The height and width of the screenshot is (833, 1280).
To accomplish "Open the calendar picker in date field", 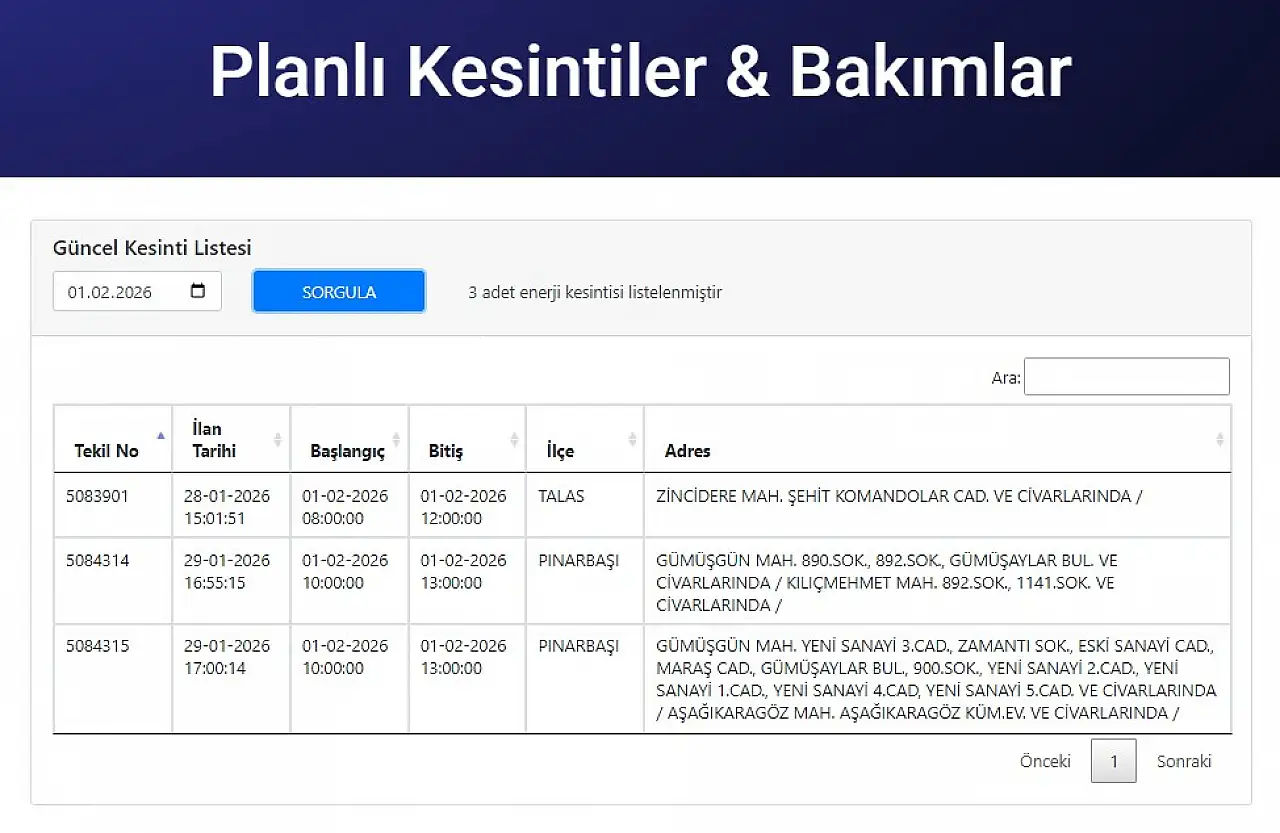I will [198, 291].
